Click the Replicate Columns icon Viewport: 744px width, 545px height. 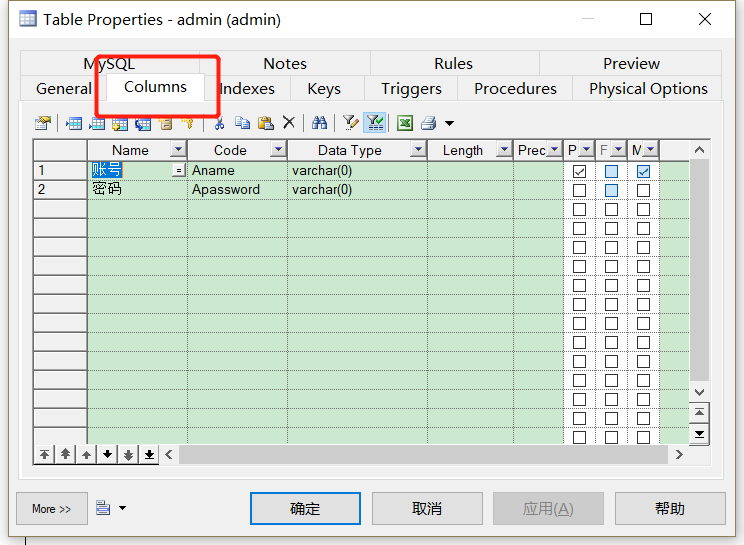point(143,123)
